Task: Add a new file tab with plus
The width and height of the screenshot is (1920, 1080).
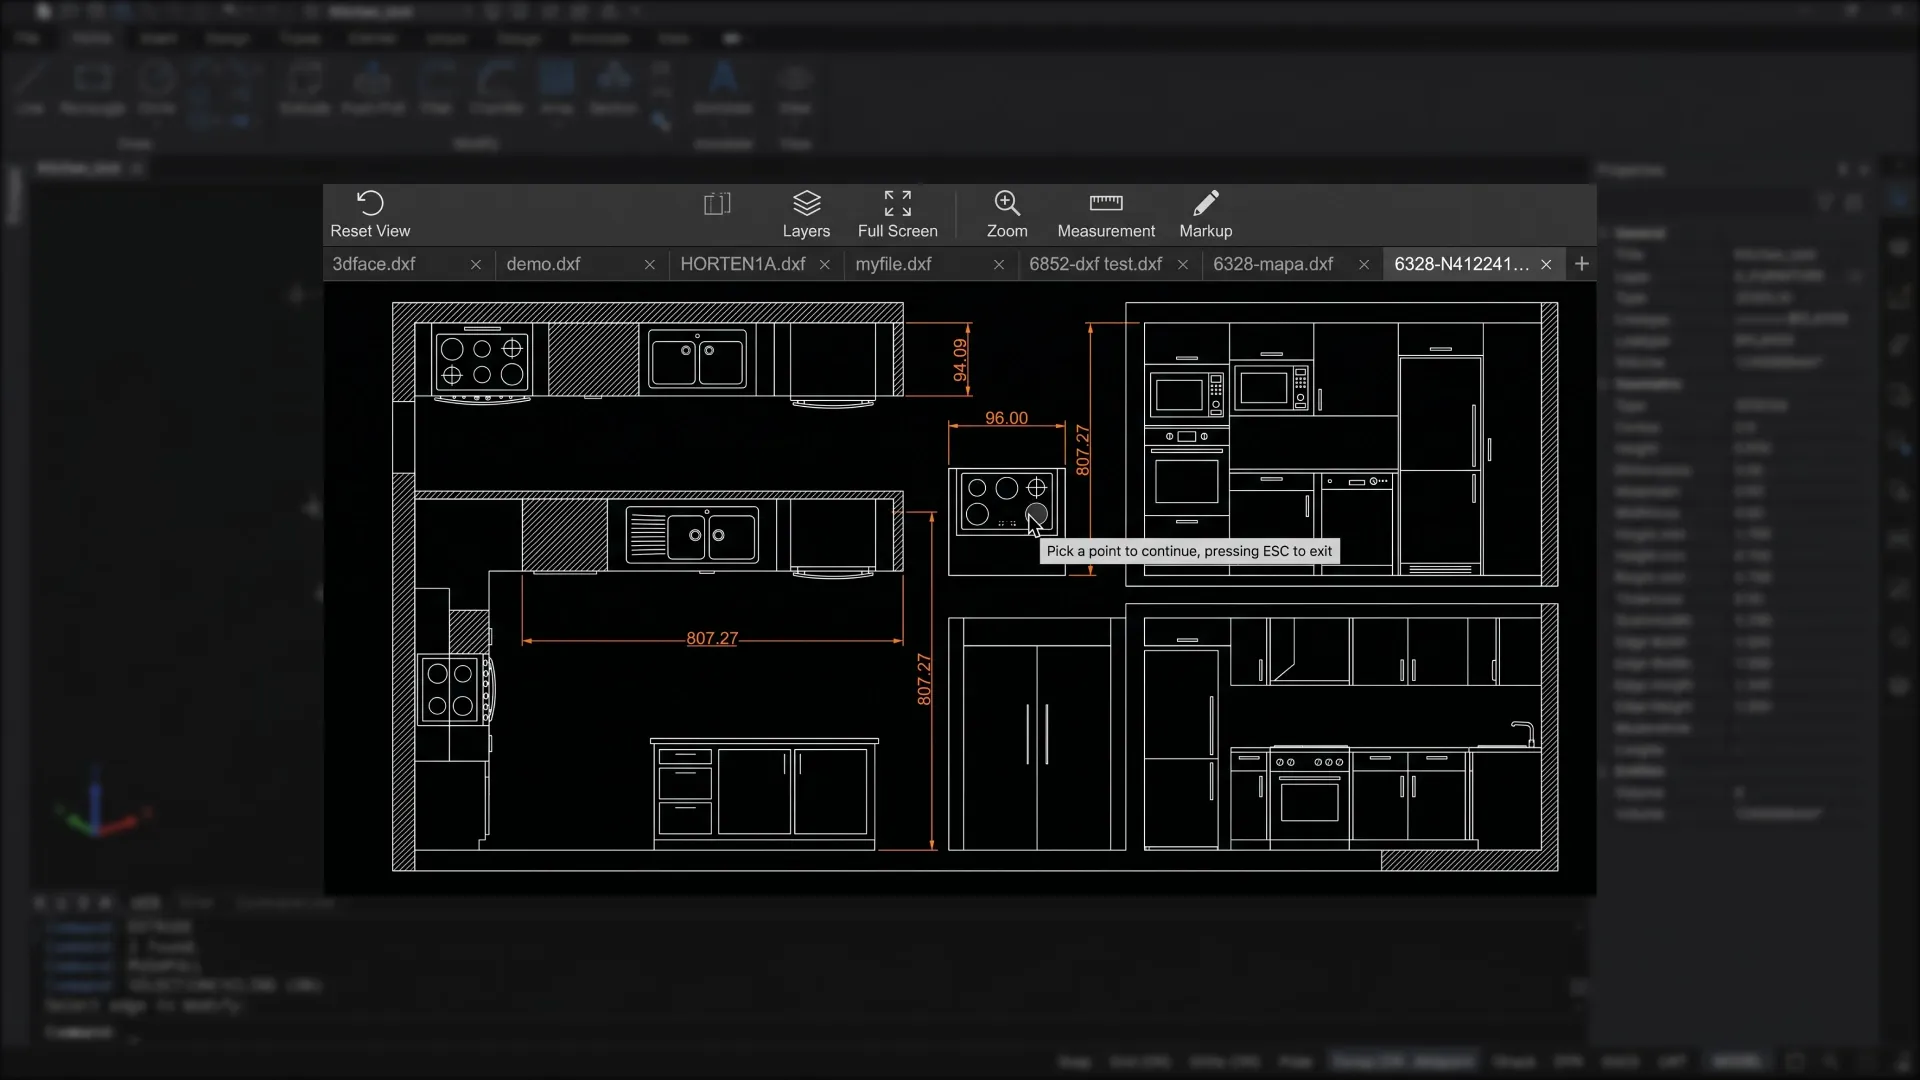Action: point(1581,264)
